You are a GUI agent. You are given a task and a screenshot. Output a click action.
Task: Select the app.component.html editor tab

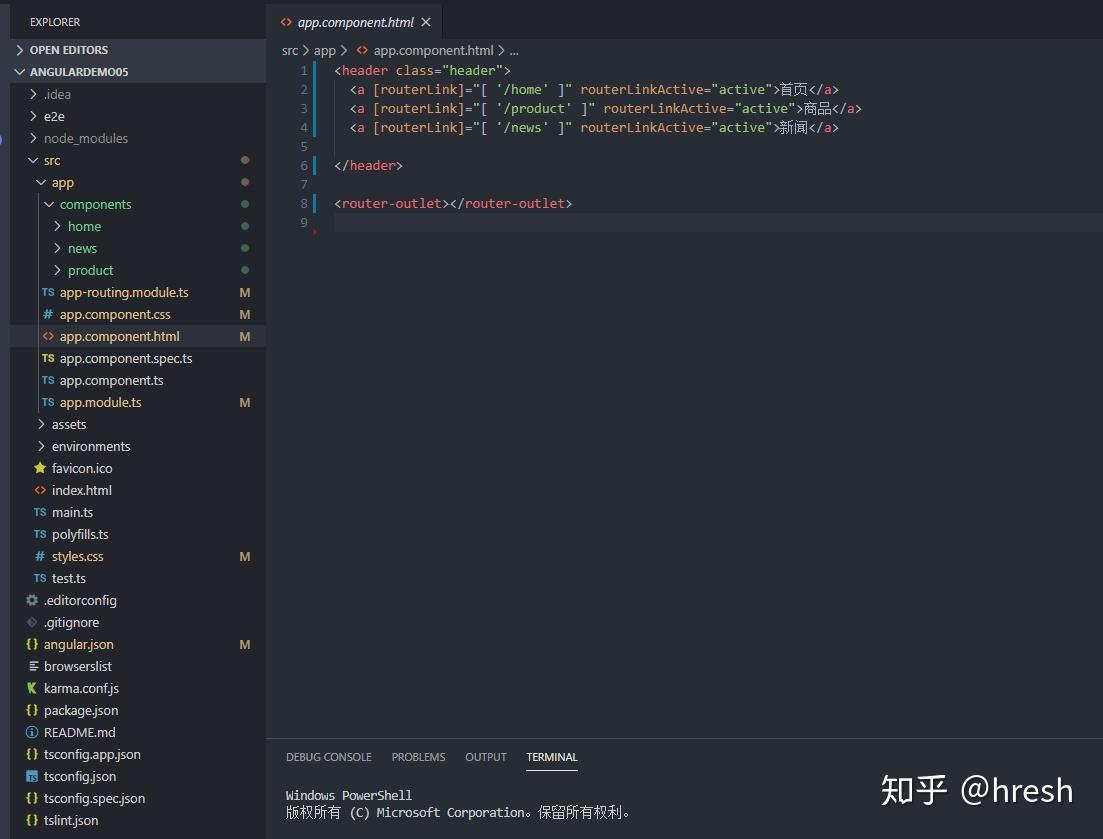coord(355,23)
